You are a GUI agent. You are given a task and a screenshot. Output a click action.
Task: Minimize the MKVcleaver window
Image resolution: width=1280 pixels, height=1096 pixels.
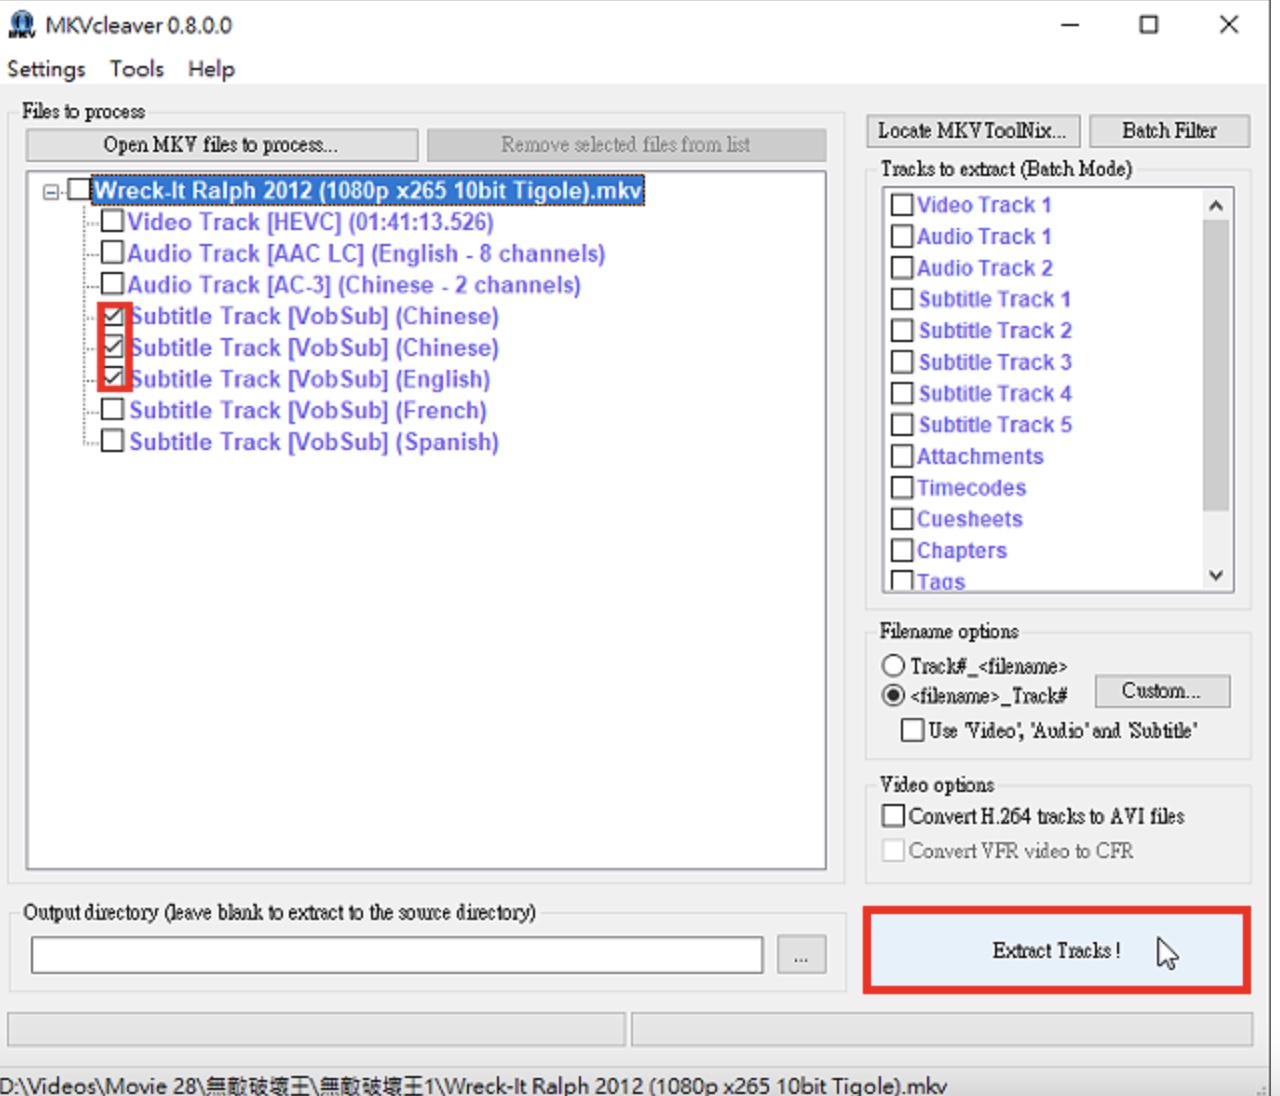coord(1070,25)
